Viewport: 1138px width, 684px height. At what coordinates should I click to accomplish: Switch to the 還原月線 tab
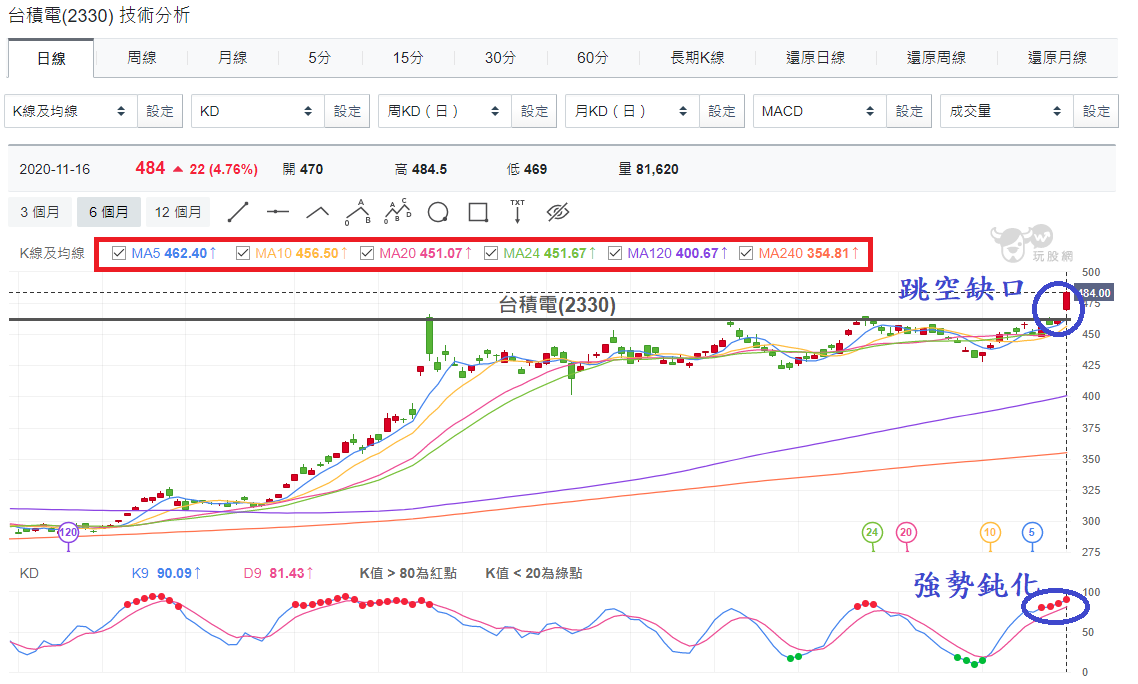(1057, 58)
